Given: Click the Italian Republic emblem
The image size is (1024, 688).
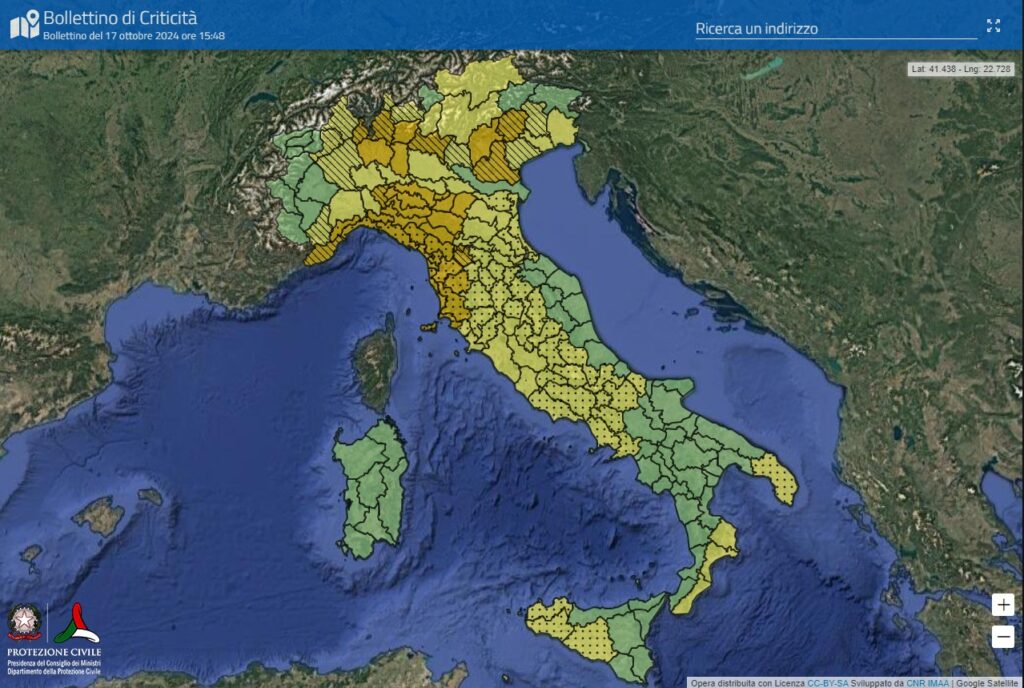Looking at the screenshot, I should pyautogui.click(x=25, y=622).
